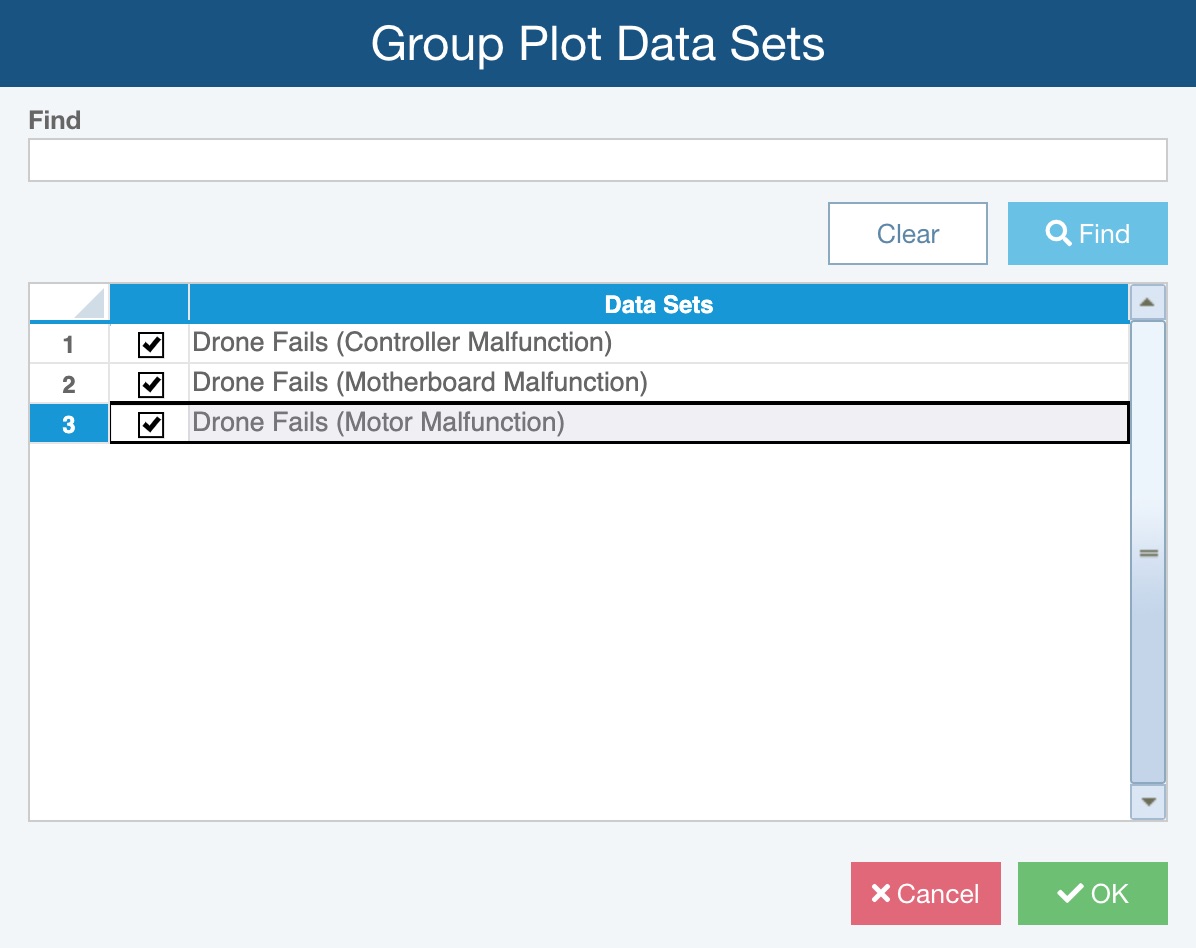Toggle the Motor Malfunction data set checkbox

pyautogui.click(x=151, y=425)
